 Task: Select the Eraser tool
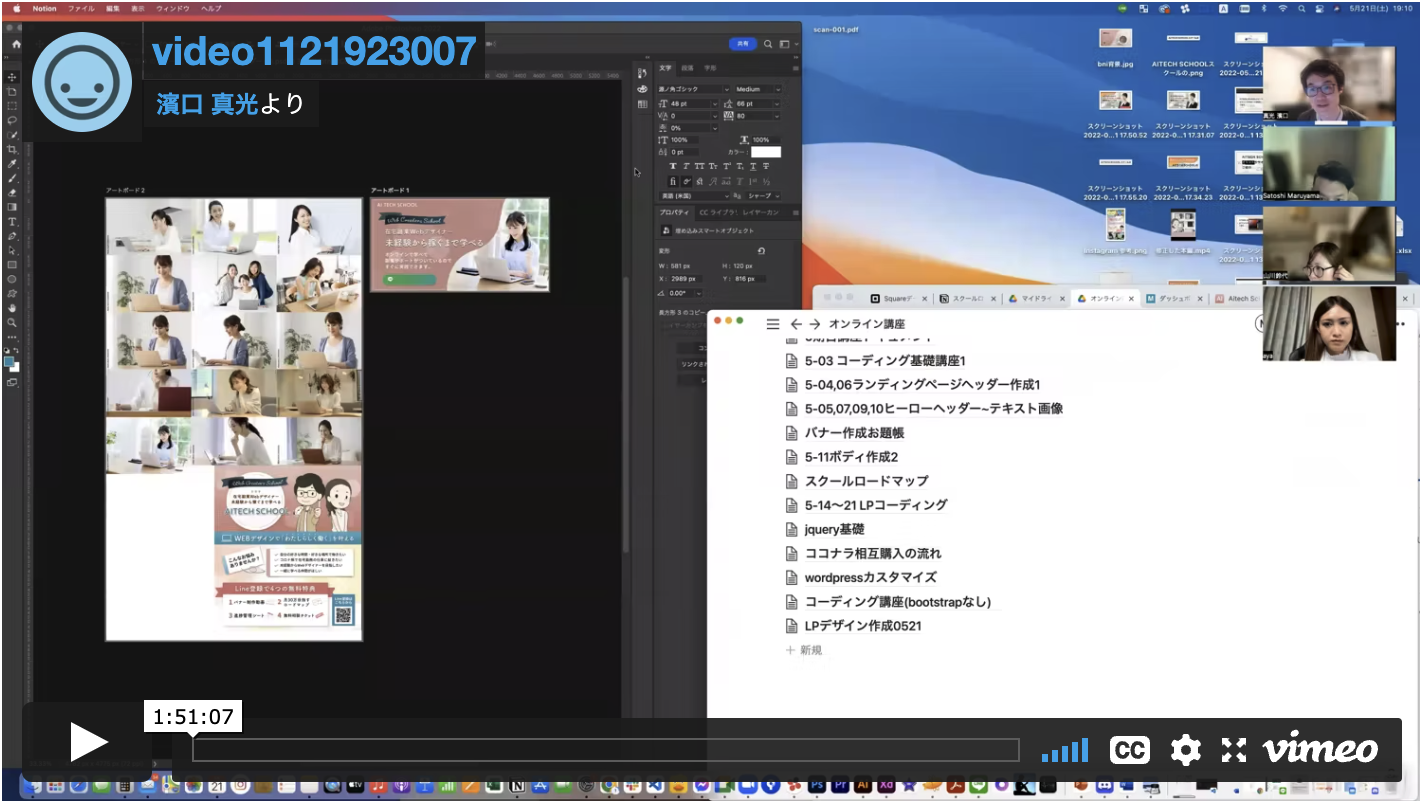point(12,192)
